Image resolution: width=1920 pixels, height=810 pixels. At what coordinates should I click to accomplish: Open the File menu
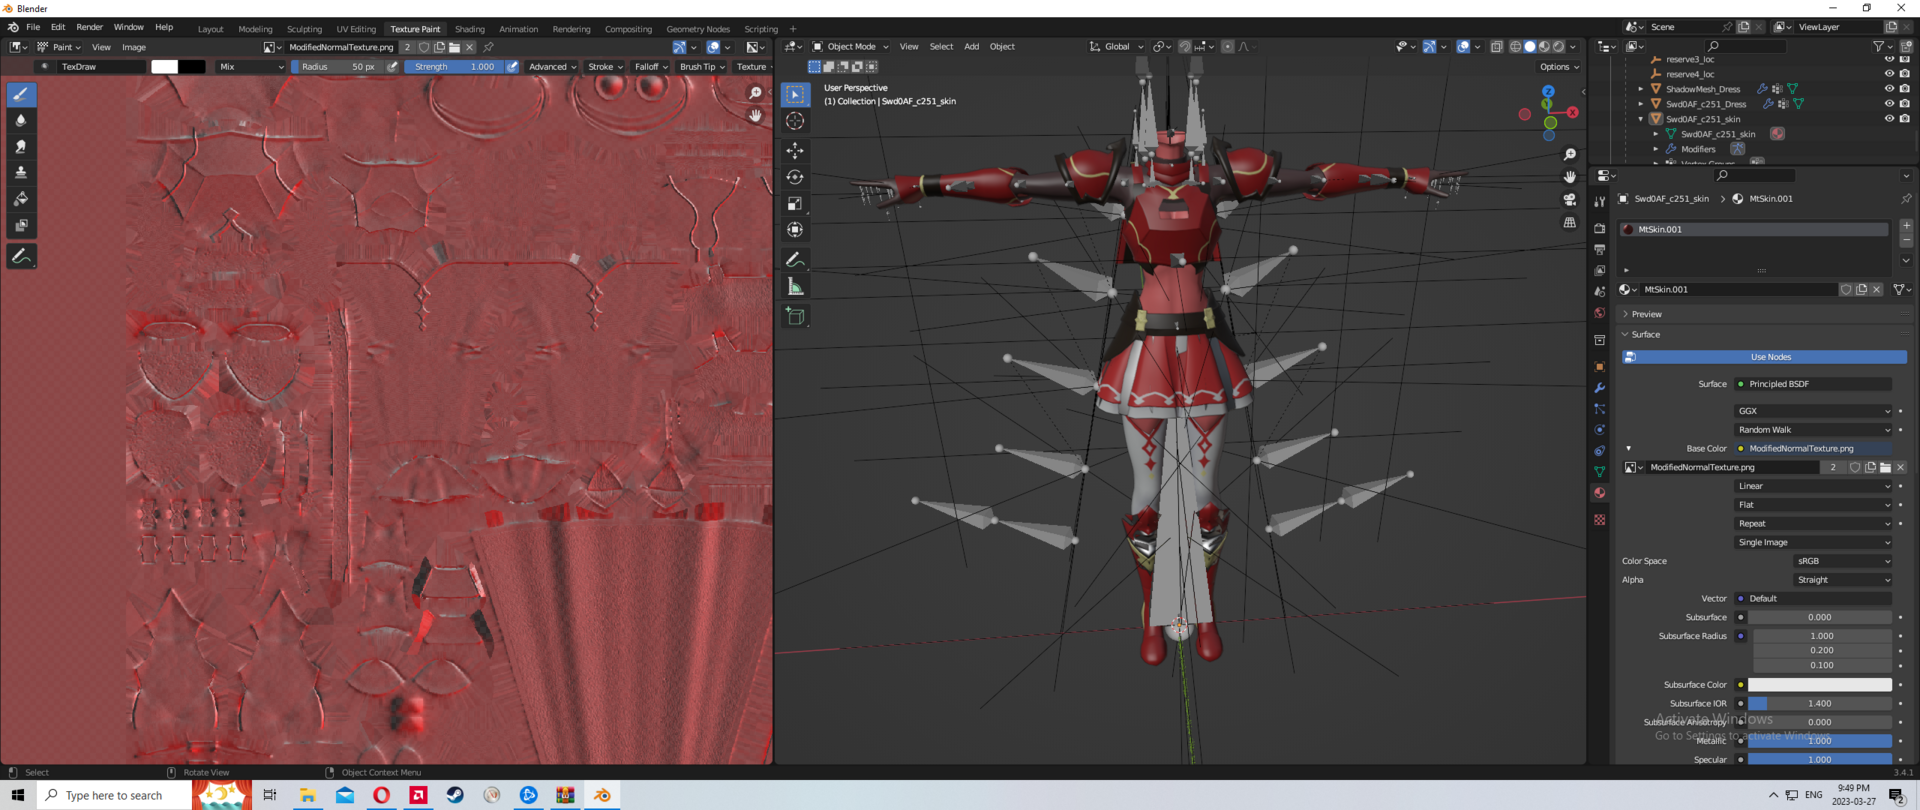[x=33, y=28]
